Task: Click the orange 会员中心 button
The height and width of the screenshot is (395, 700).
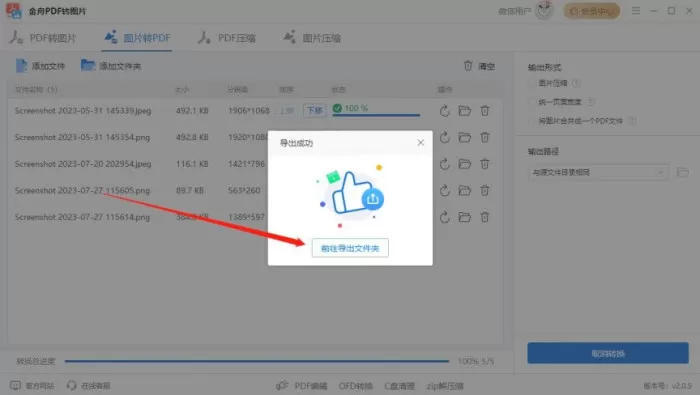Action: (x=592, y=11)
